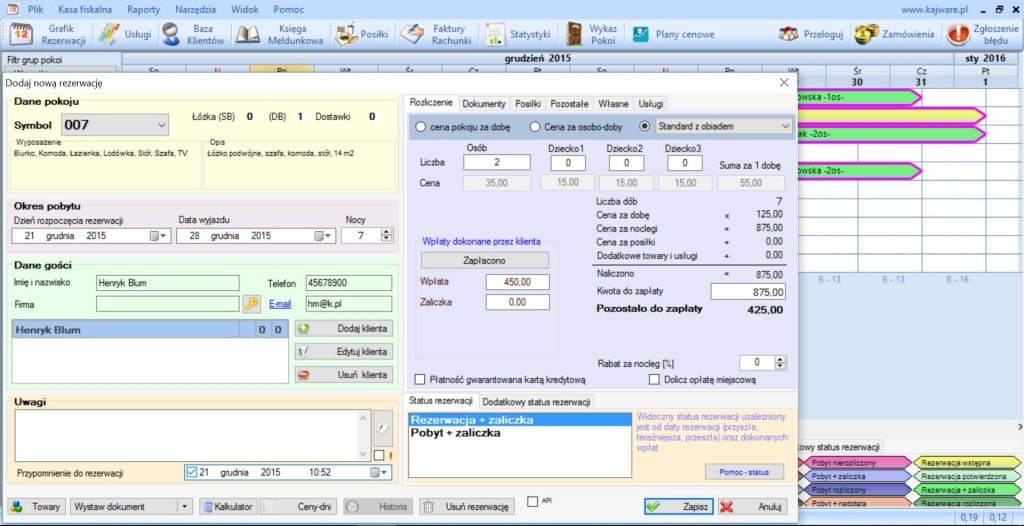Click the key icon beside Firma field
The height and width of the screenshot is (526, 1024).
pos(251,304)
